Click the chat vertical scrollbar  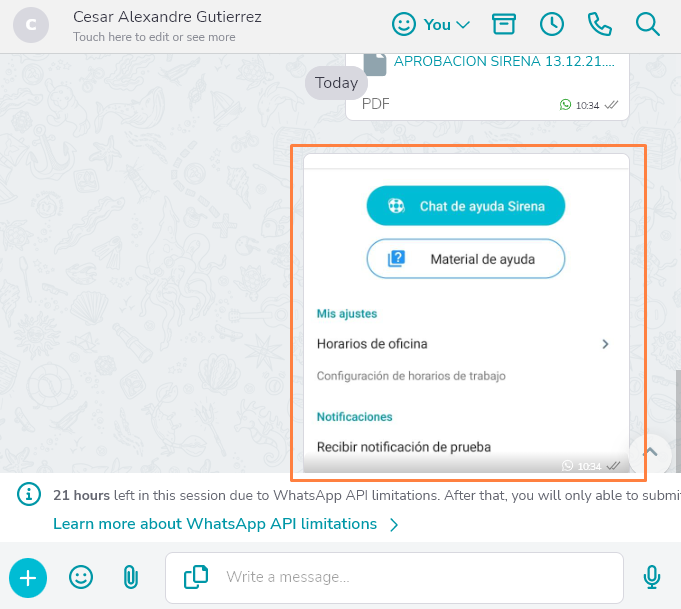pos(678,420)
